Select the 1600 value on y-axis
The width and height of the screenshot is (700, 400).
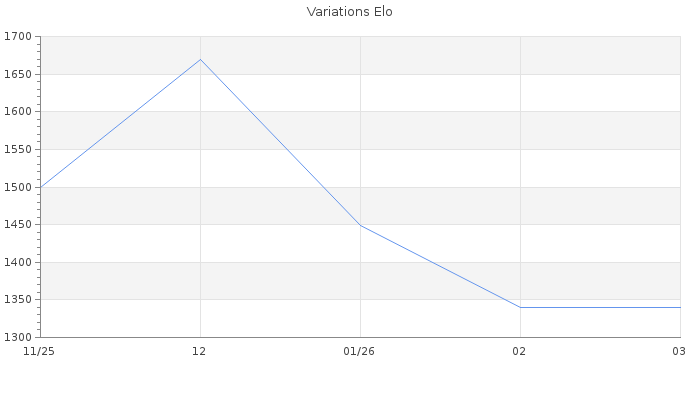tap(19, 112)
